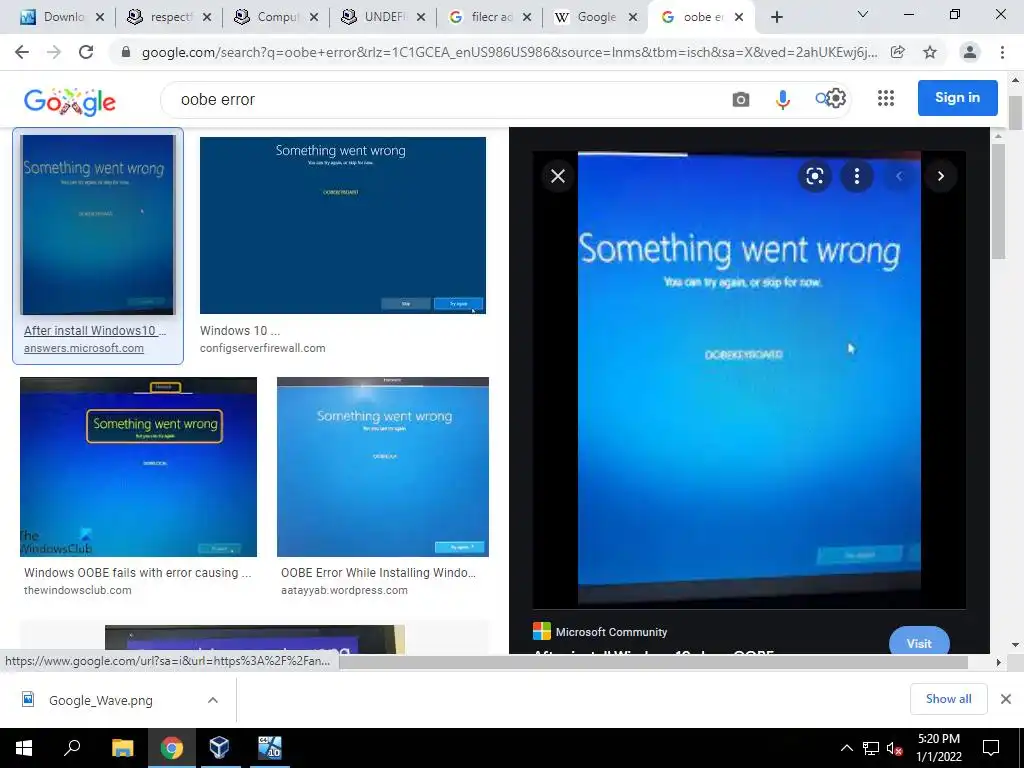Screen dimensions: 1024x768
Task: Open the Google apps grid
Action: (x=886, y=98)
